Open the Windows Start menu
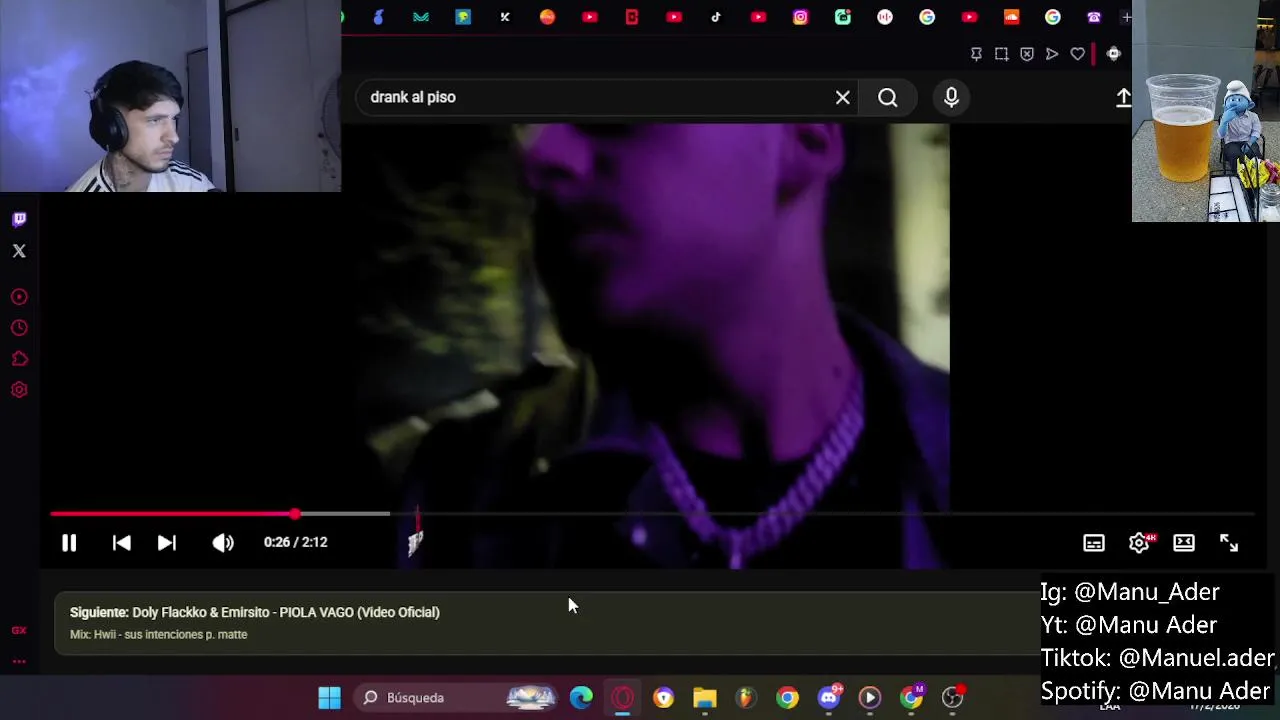 point(329,697)
